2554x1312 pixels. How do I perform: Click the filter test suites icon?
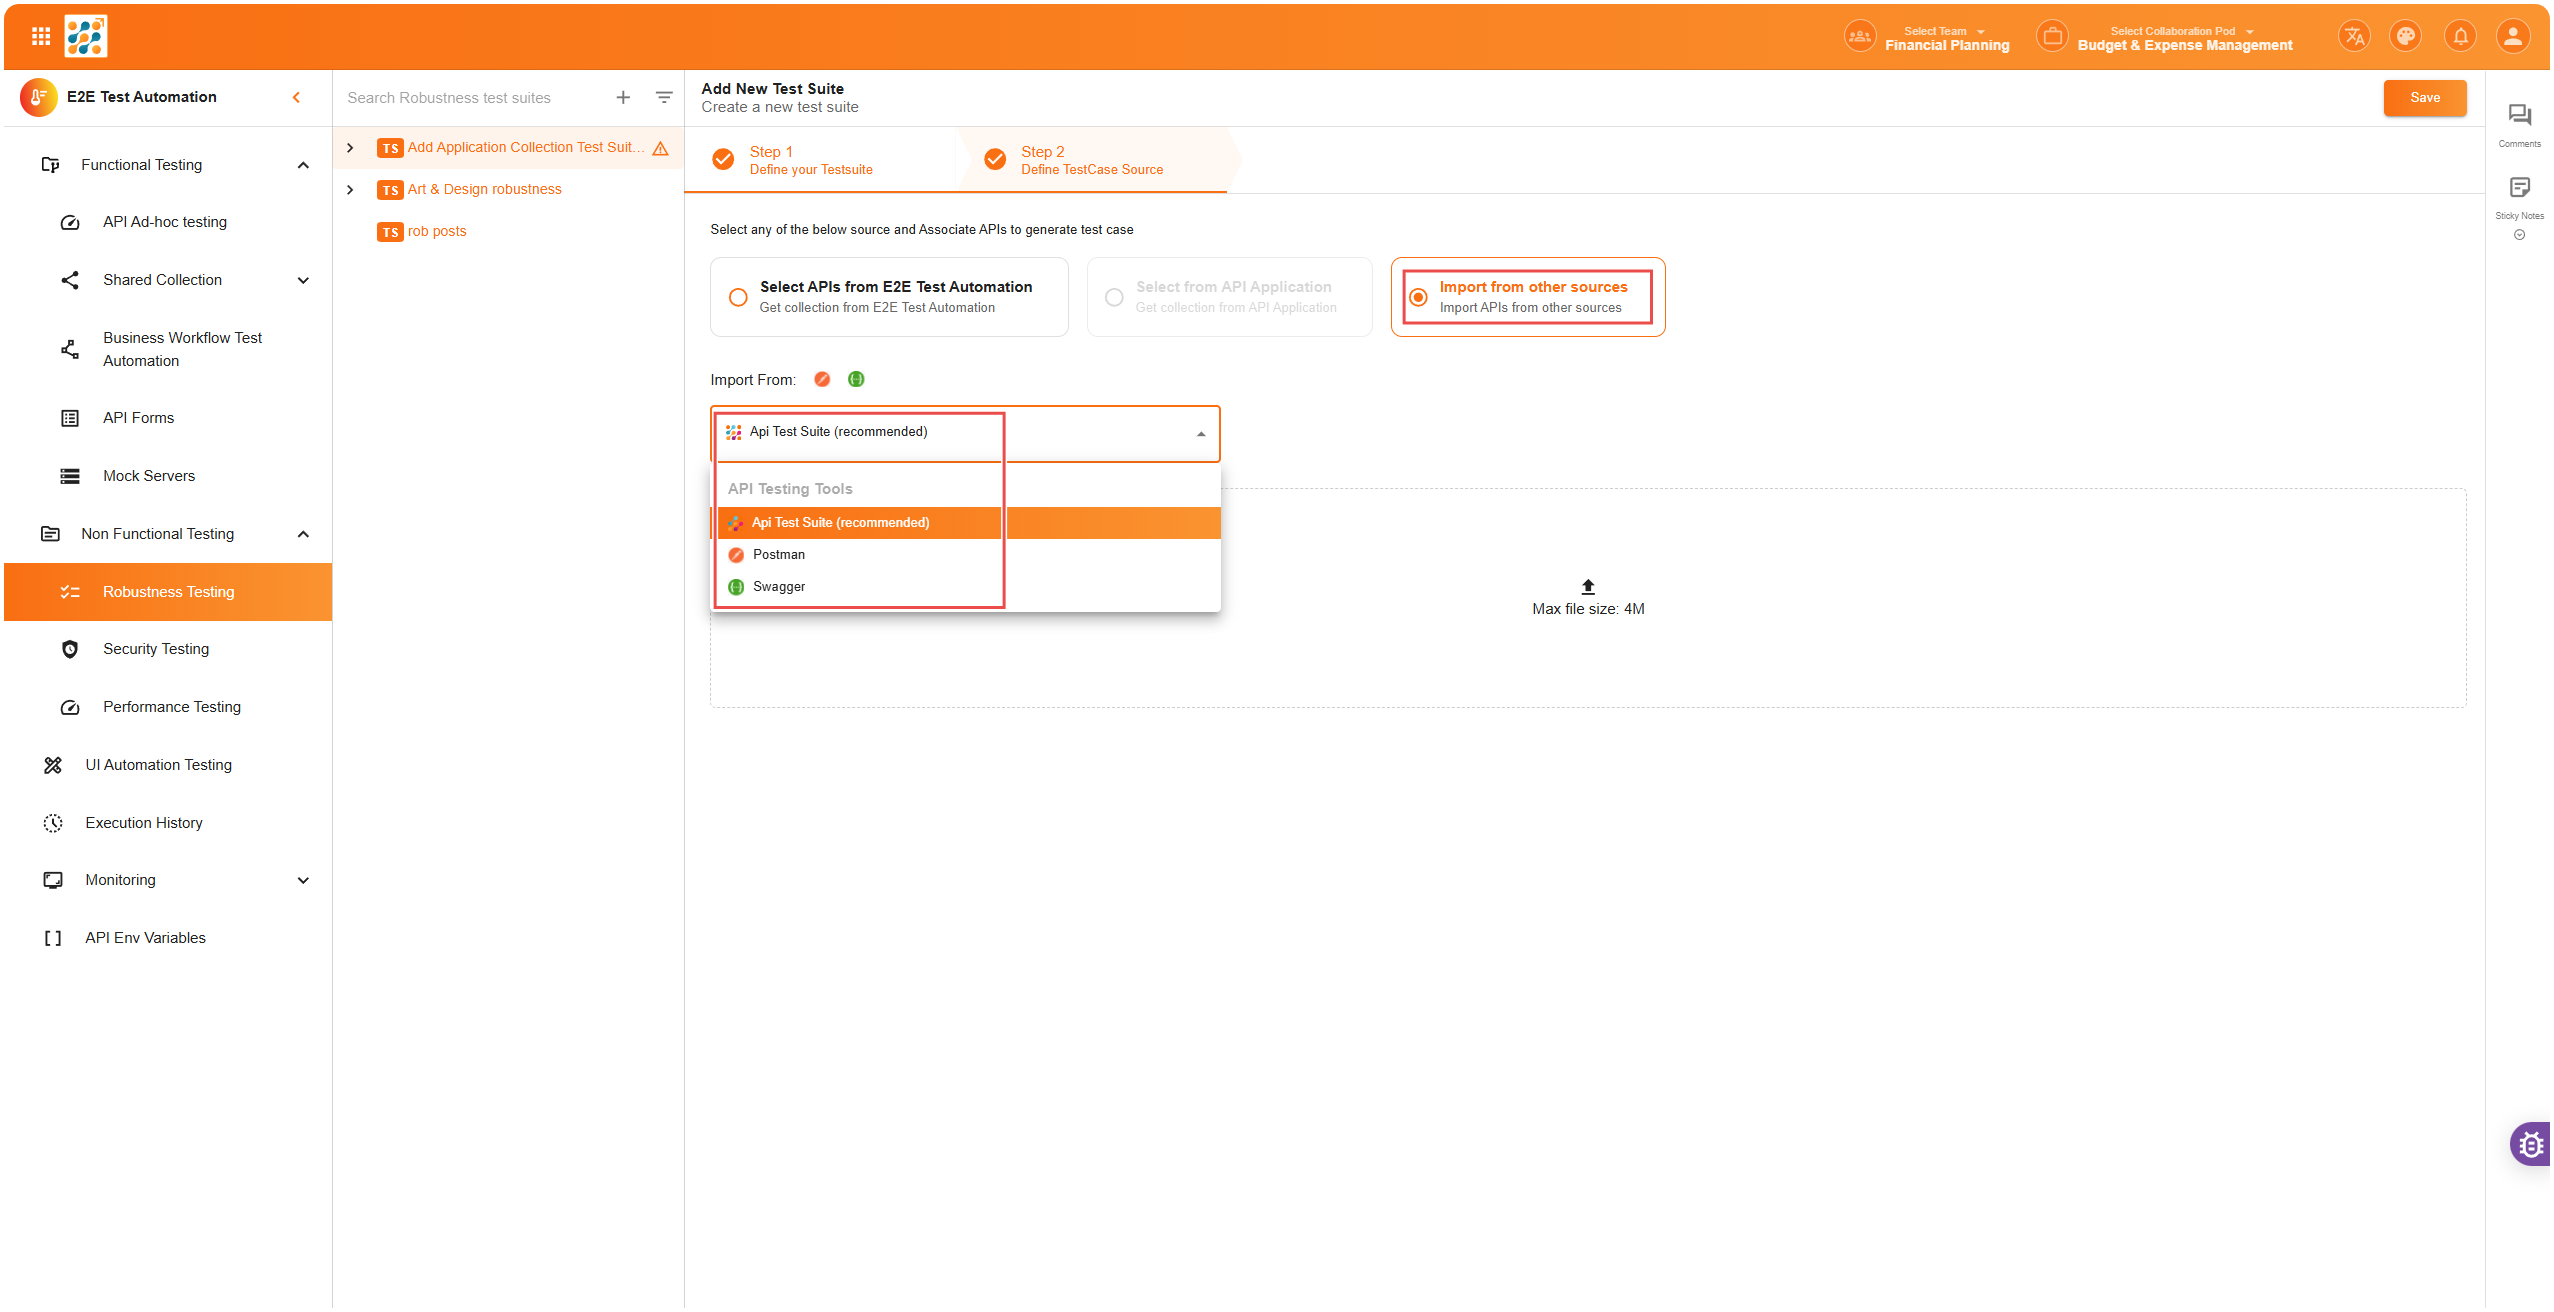(664, 97)
